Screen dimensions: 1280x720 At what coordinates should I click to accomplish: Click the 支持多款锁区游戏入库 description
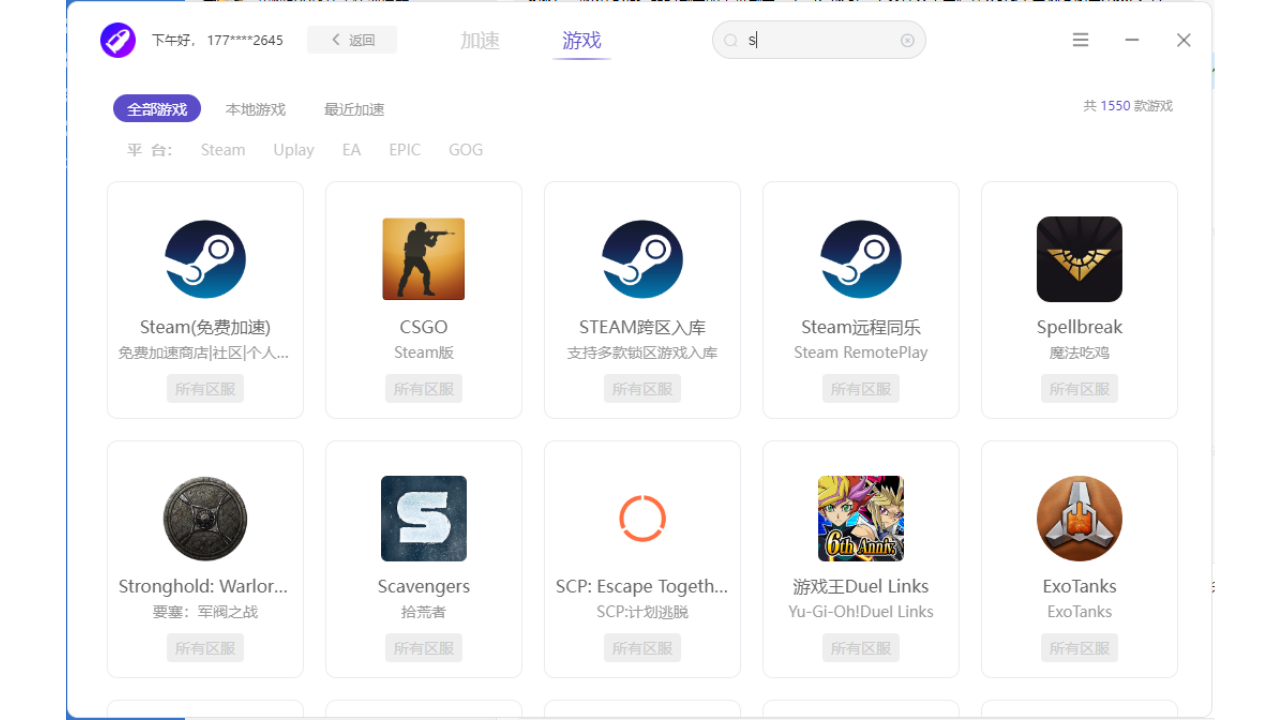pyautogui.click(x=642, y=353)
